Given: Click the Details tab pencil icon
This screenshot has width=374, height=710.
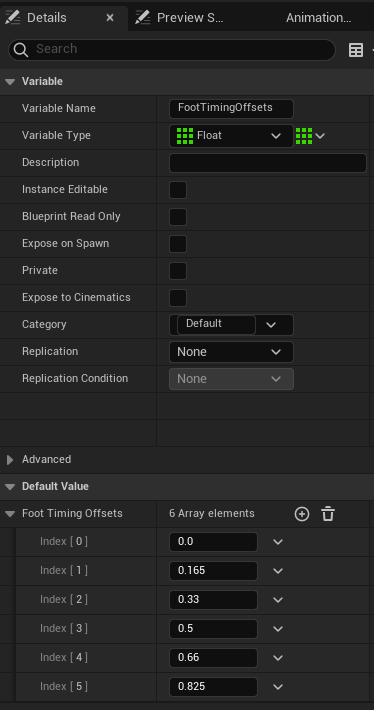Looking at the screenshot, I should pyautogui.click(x=13, y=18).
